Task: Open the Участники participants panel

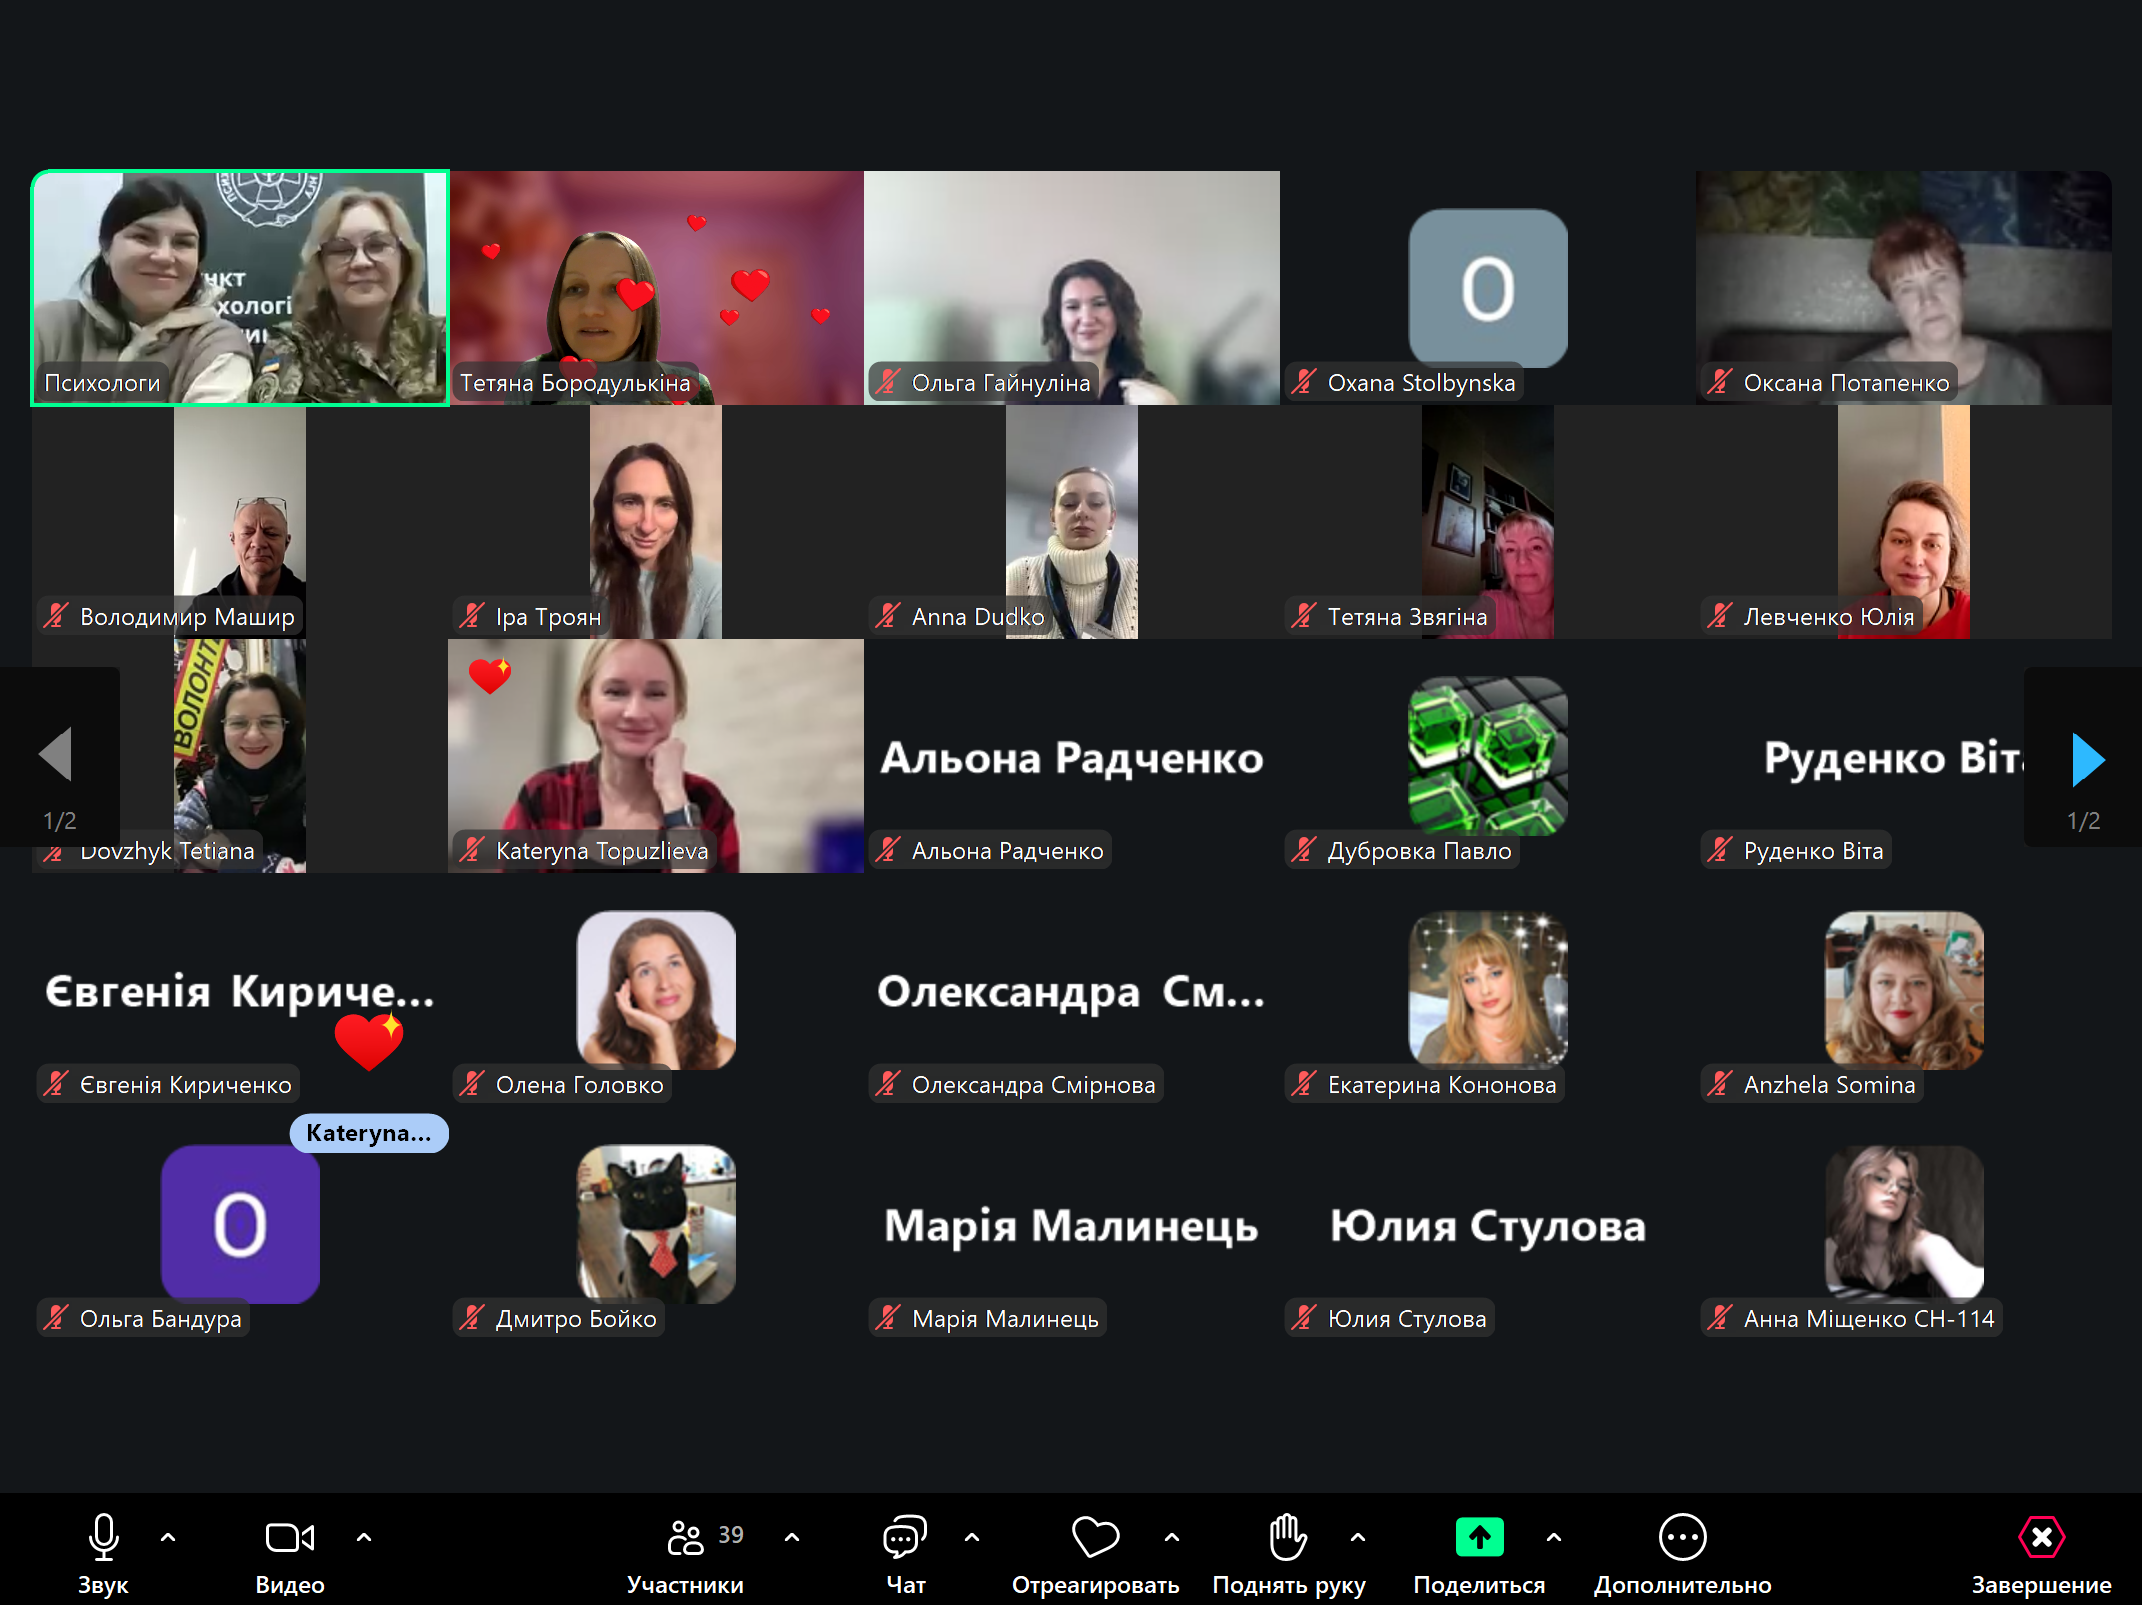Action: (686, 1537)
